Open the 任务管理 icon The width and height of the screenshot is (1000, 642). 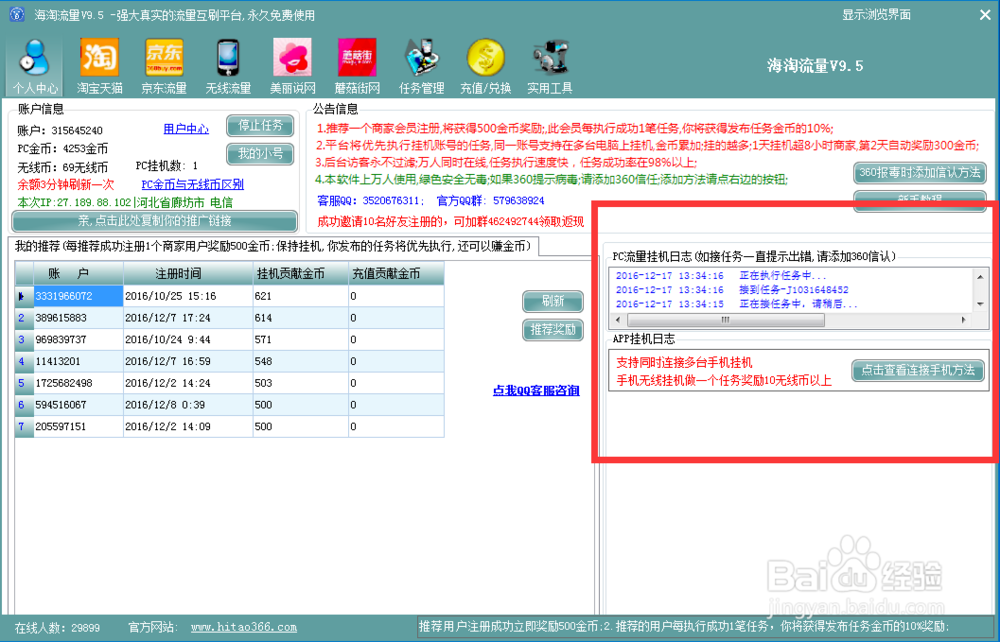(422, 66)
